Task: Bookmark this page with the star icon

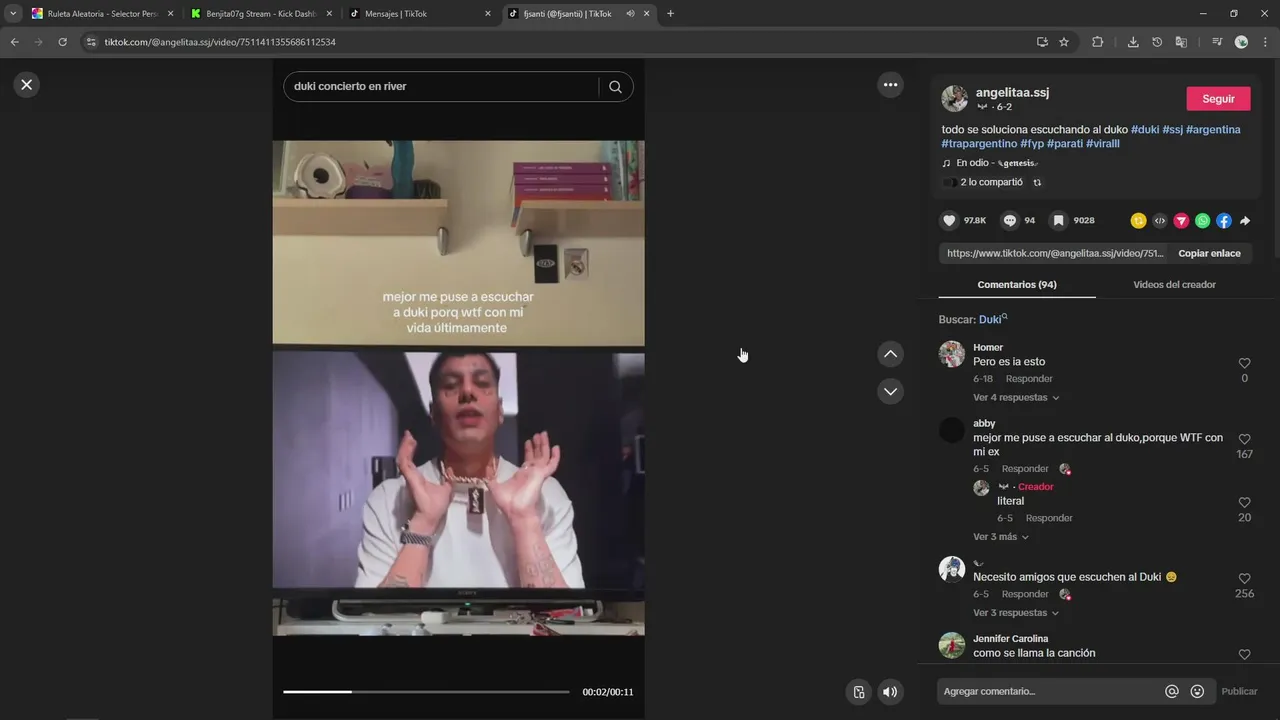Action: pos(1064,42)
